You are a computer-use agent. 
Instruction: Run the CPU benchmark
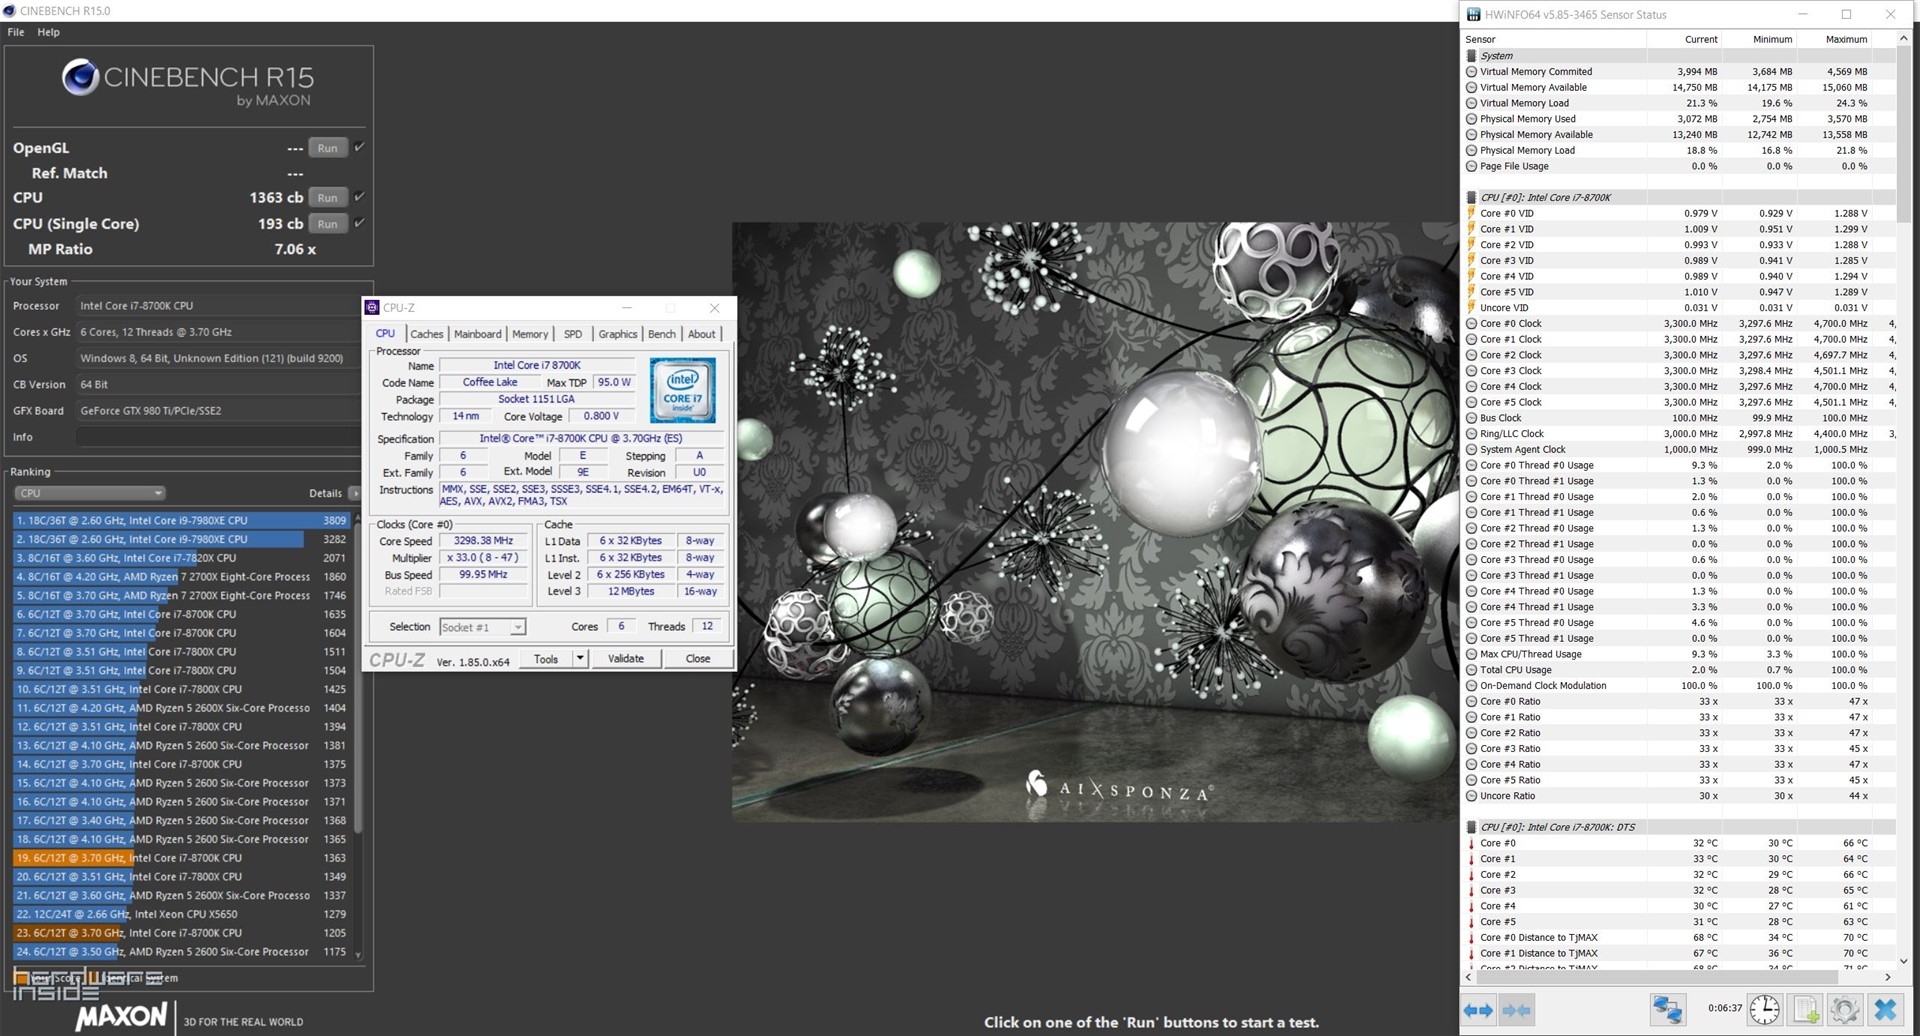(x=327, y=198)
